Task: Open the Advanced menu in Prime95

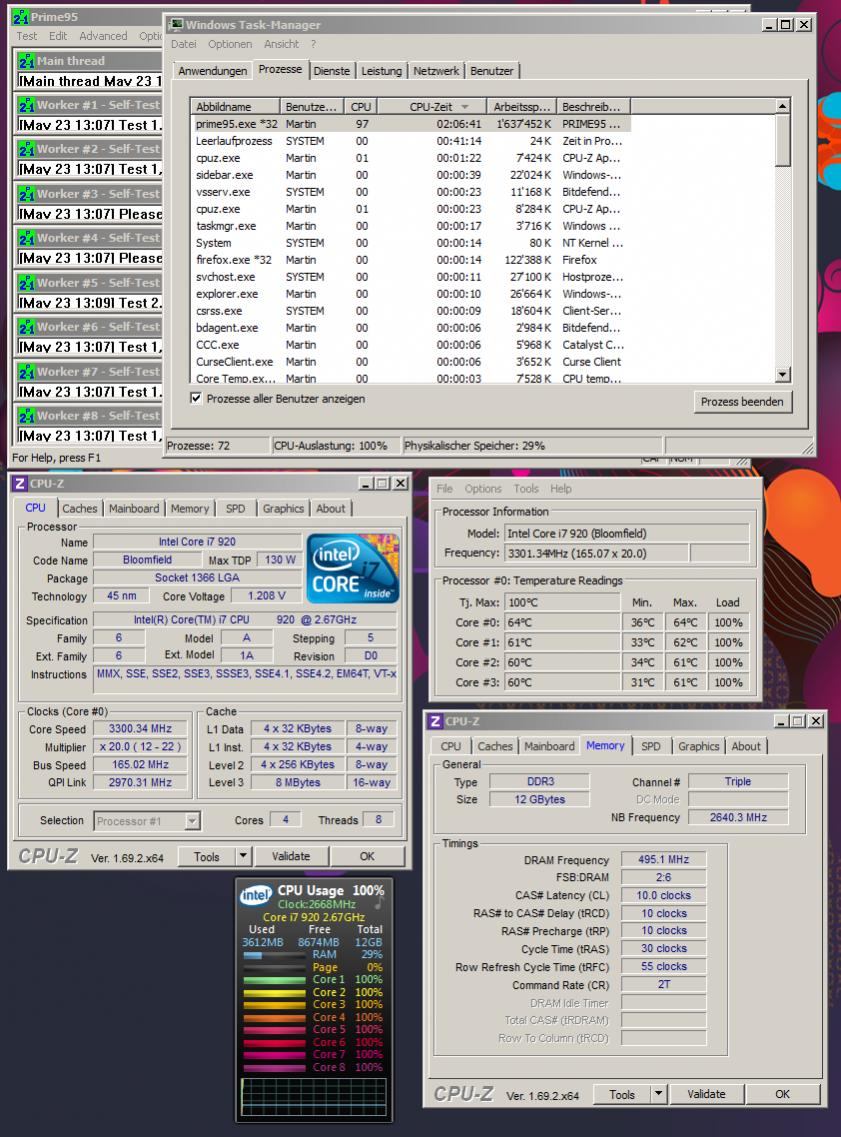Action: click(x=103, y=36)
